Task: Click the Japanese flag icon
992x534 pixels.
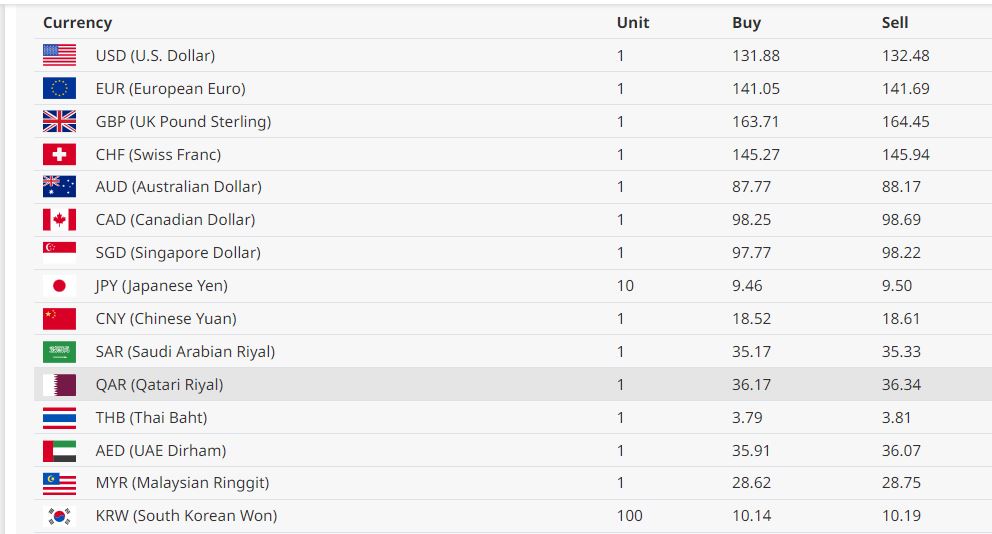Action: click(x=59, y=286)
